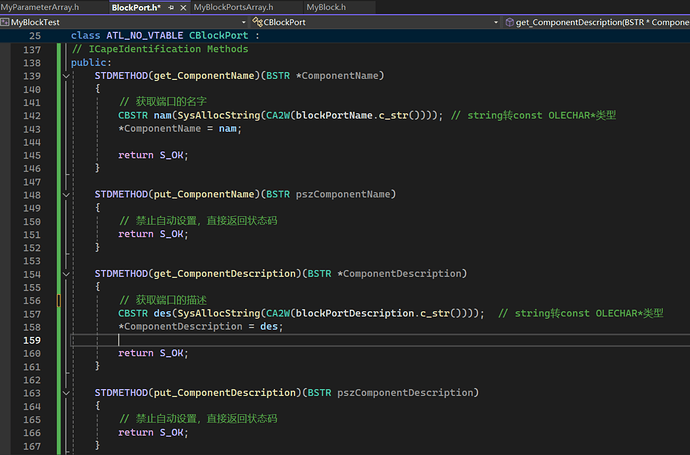Click the '// string转const OLECHAR*类型' comment at line 142
This screenshot has width=690, height=455.
tap(533, 115)
